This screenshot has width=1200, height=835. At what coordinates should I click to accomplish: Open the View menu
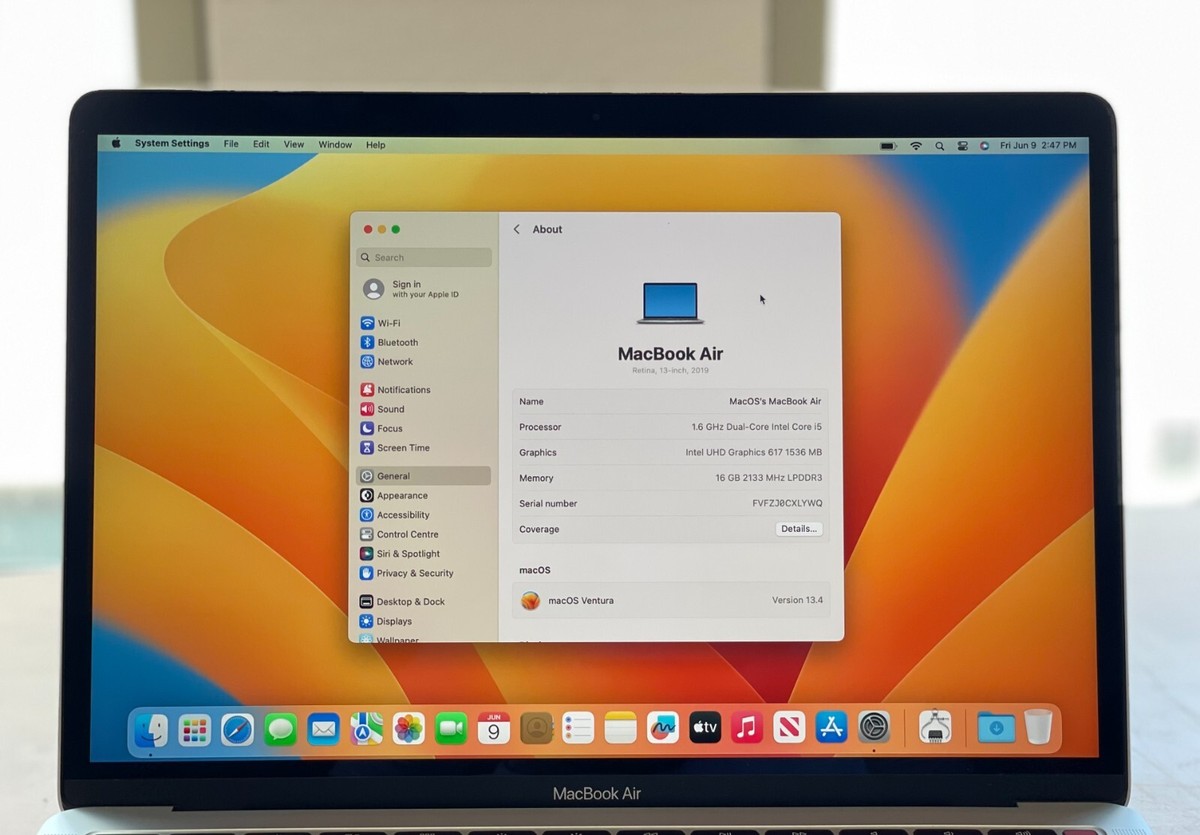[294, 144]
